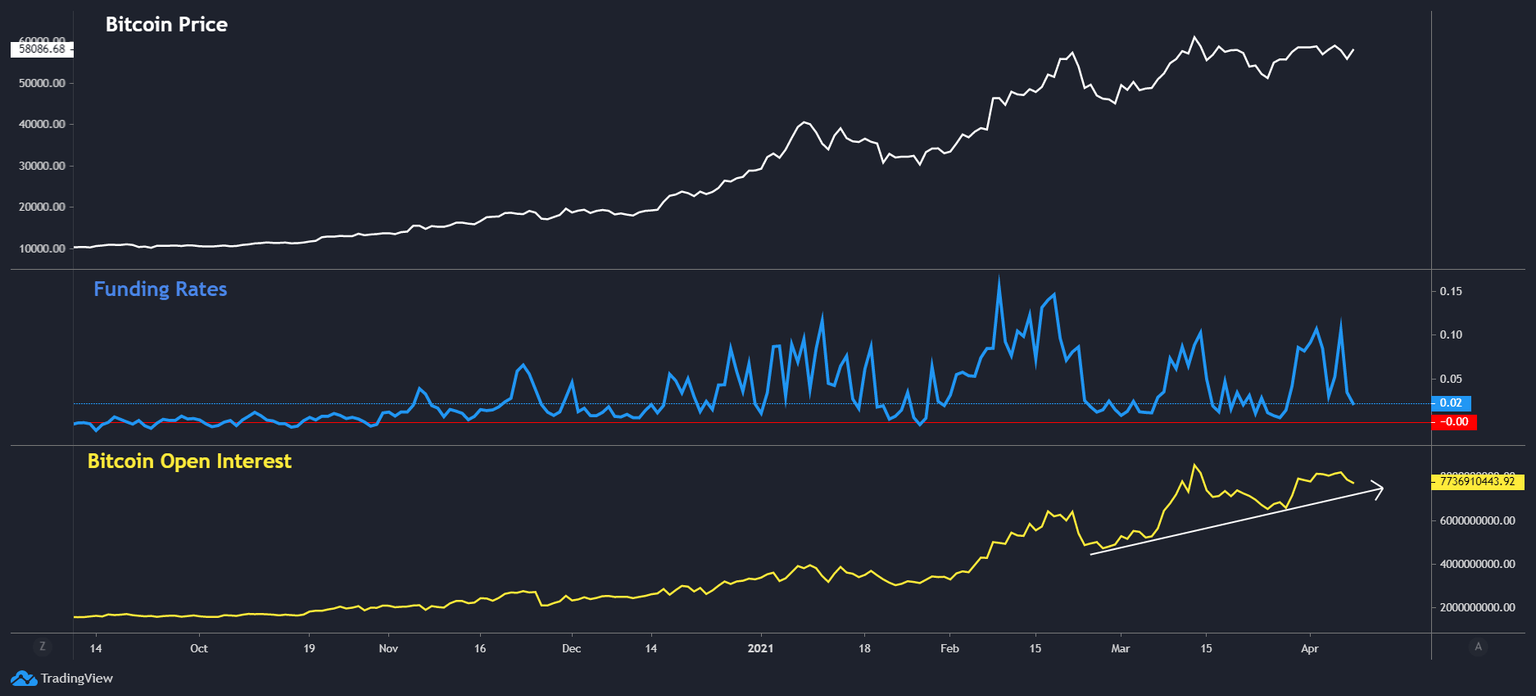1536x696 pixels.
Task: Click the Bitcoin Price pane title
Action: [x=166, y=24]
